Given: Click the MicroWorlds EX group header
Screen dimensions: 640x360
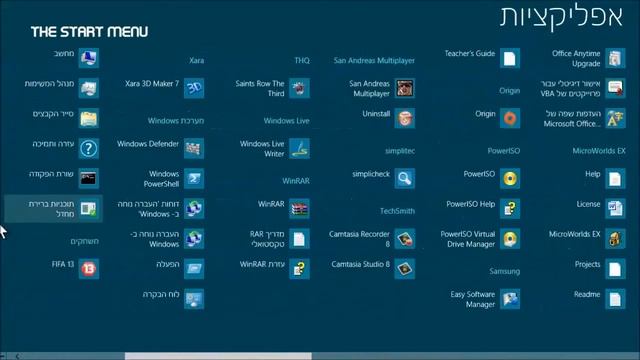Looking at the screenshot, I should pos(599,151).
